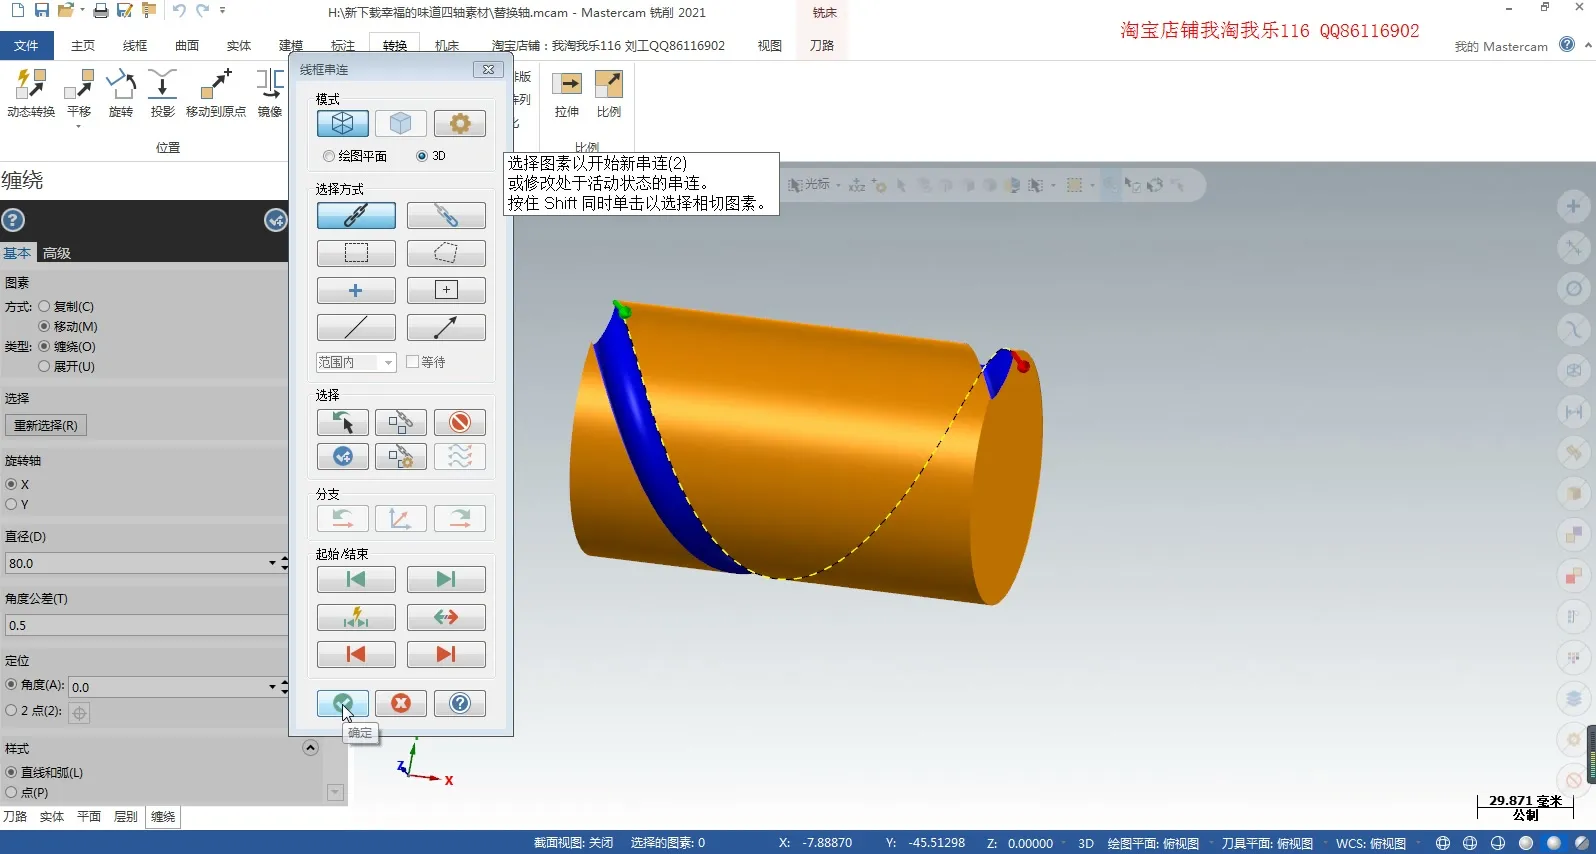Select the wireframe mode icon

pos(342,123)
